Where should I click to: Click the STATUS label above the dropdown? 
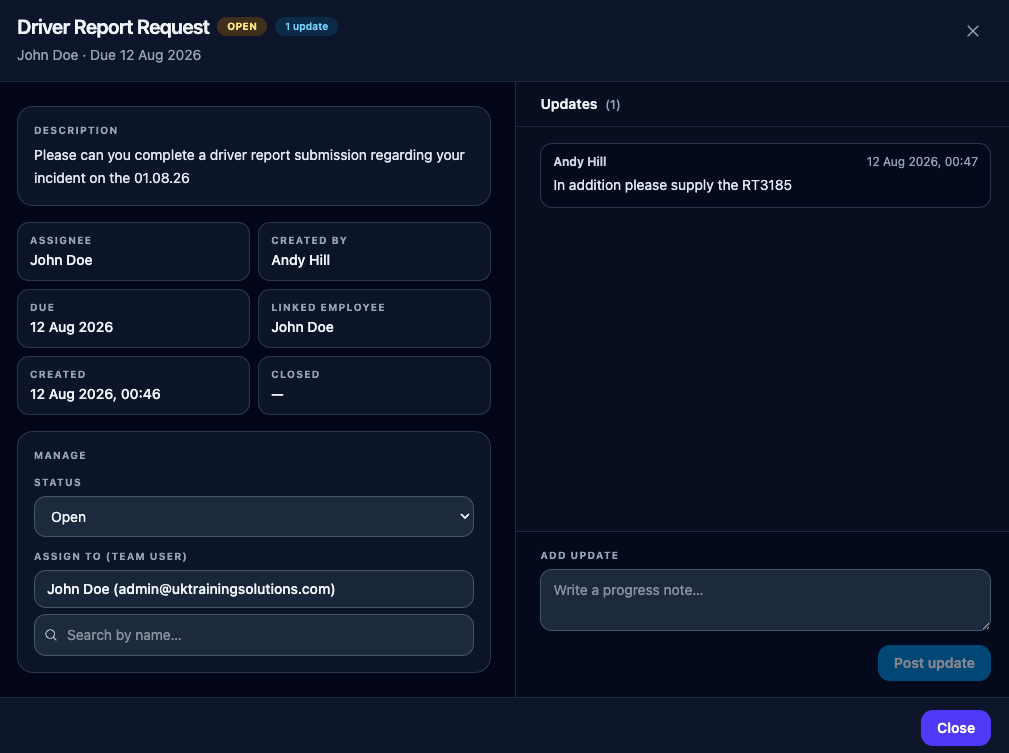[x=57, y=483]
